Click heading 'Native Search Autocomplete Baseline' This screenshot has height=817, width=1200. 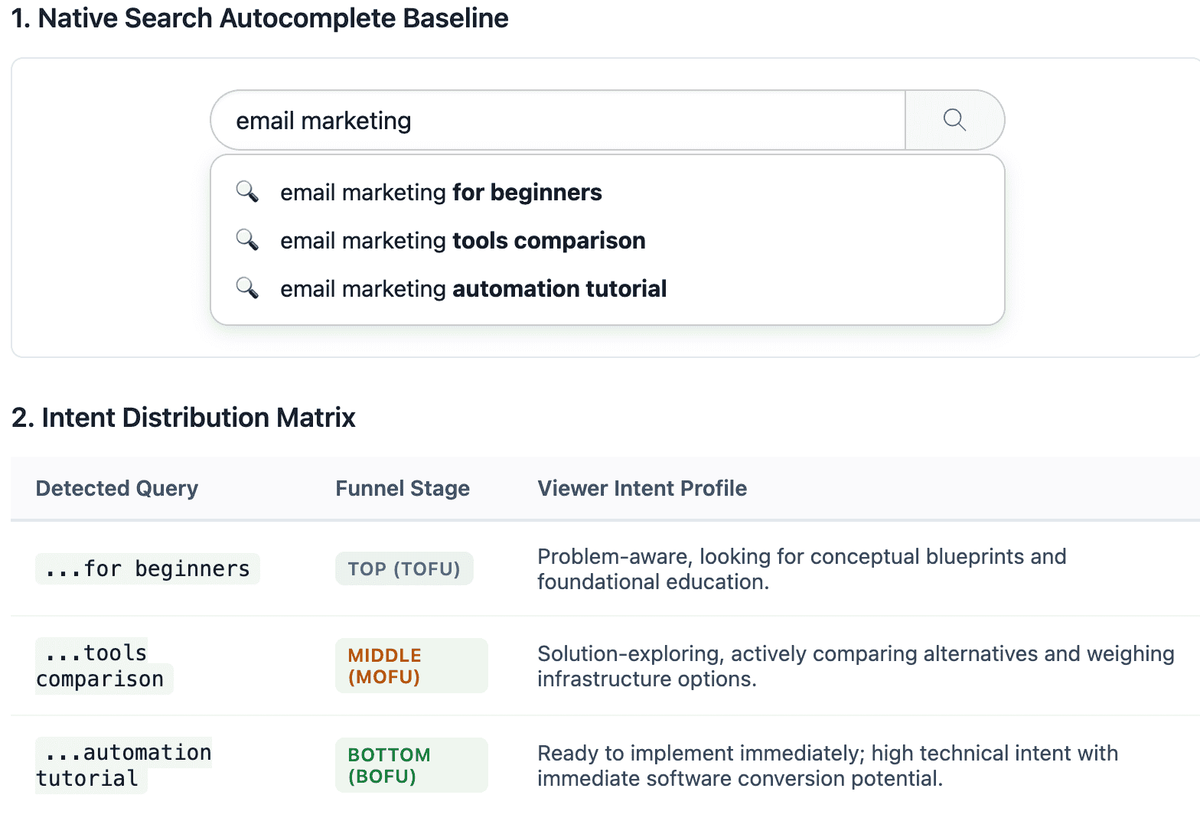click(260, 18)
